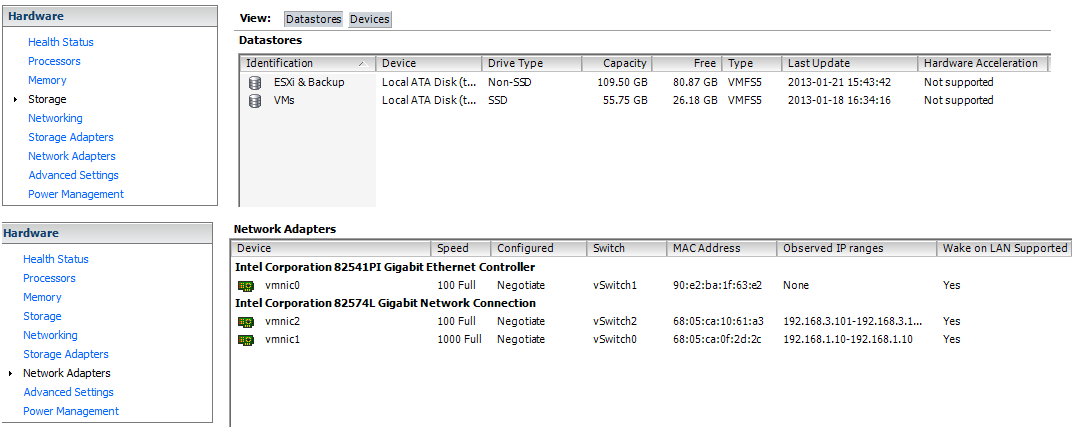1074x427 pixels.
Task: Select the VMs datastore icon
Action: pyautogui.click(x=255, y=101)
